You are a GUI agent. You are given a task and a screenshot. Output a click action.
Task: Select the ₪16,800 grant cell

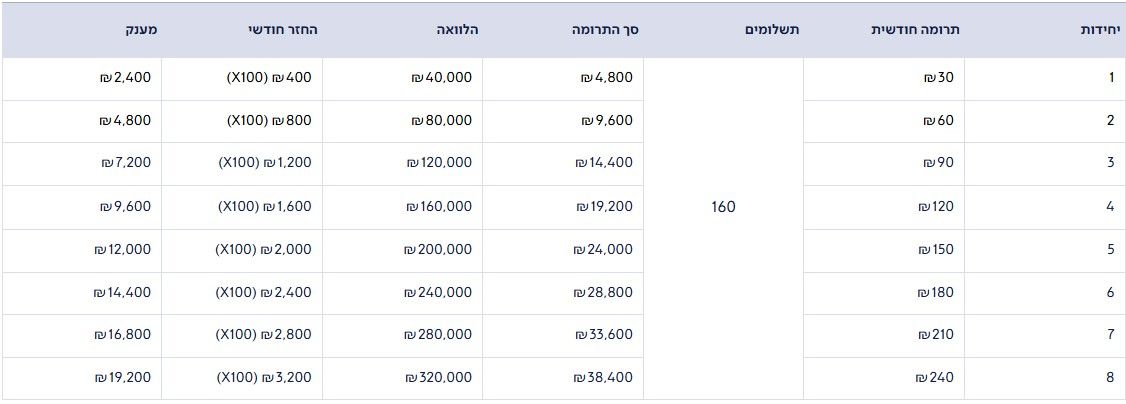point(122,336)
